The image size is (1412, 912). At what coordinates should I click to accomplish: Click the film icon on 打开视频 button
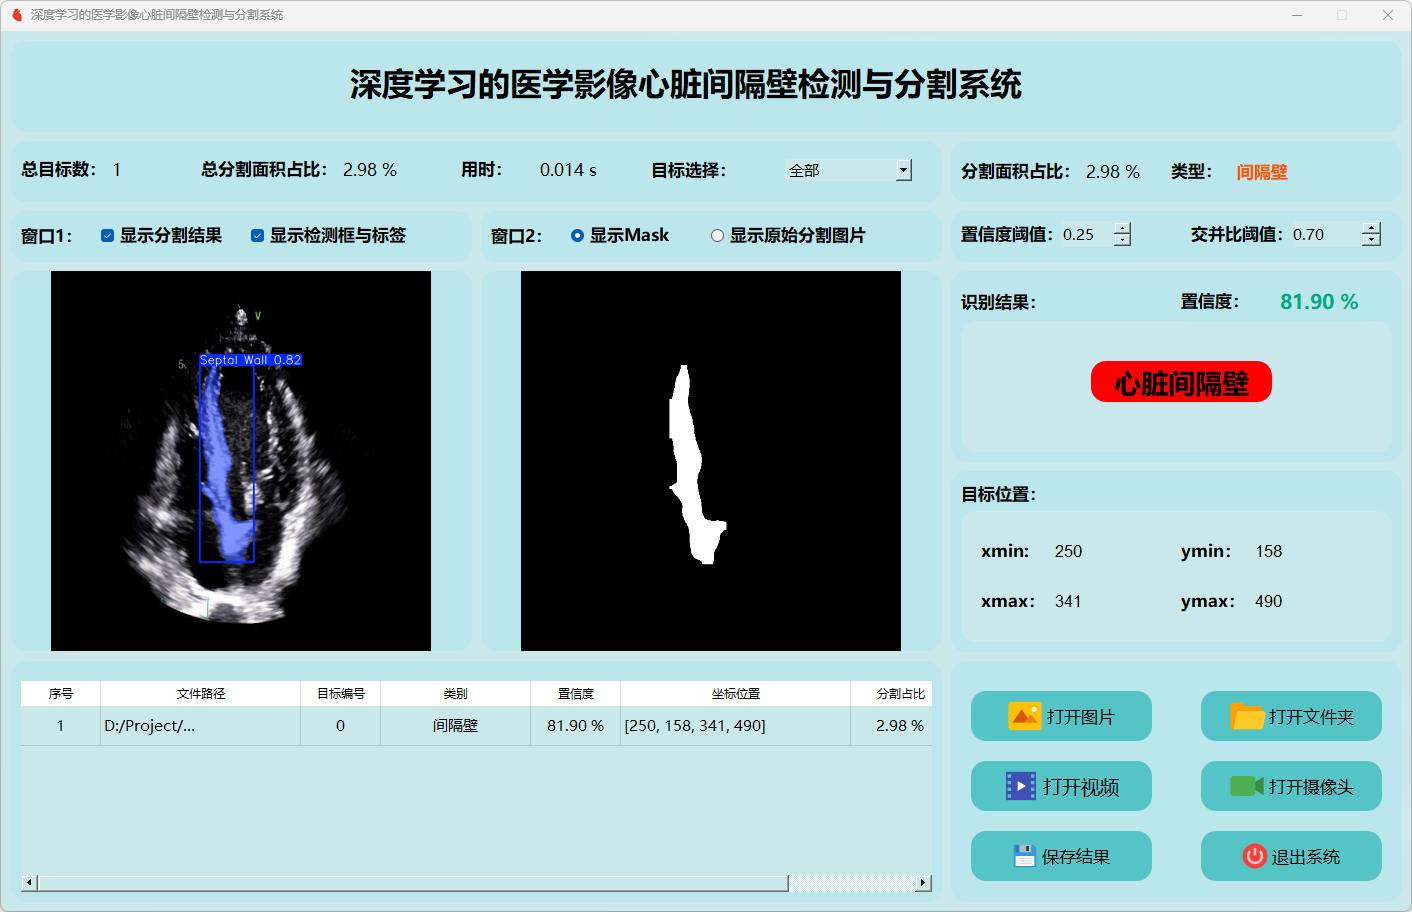1020,786
